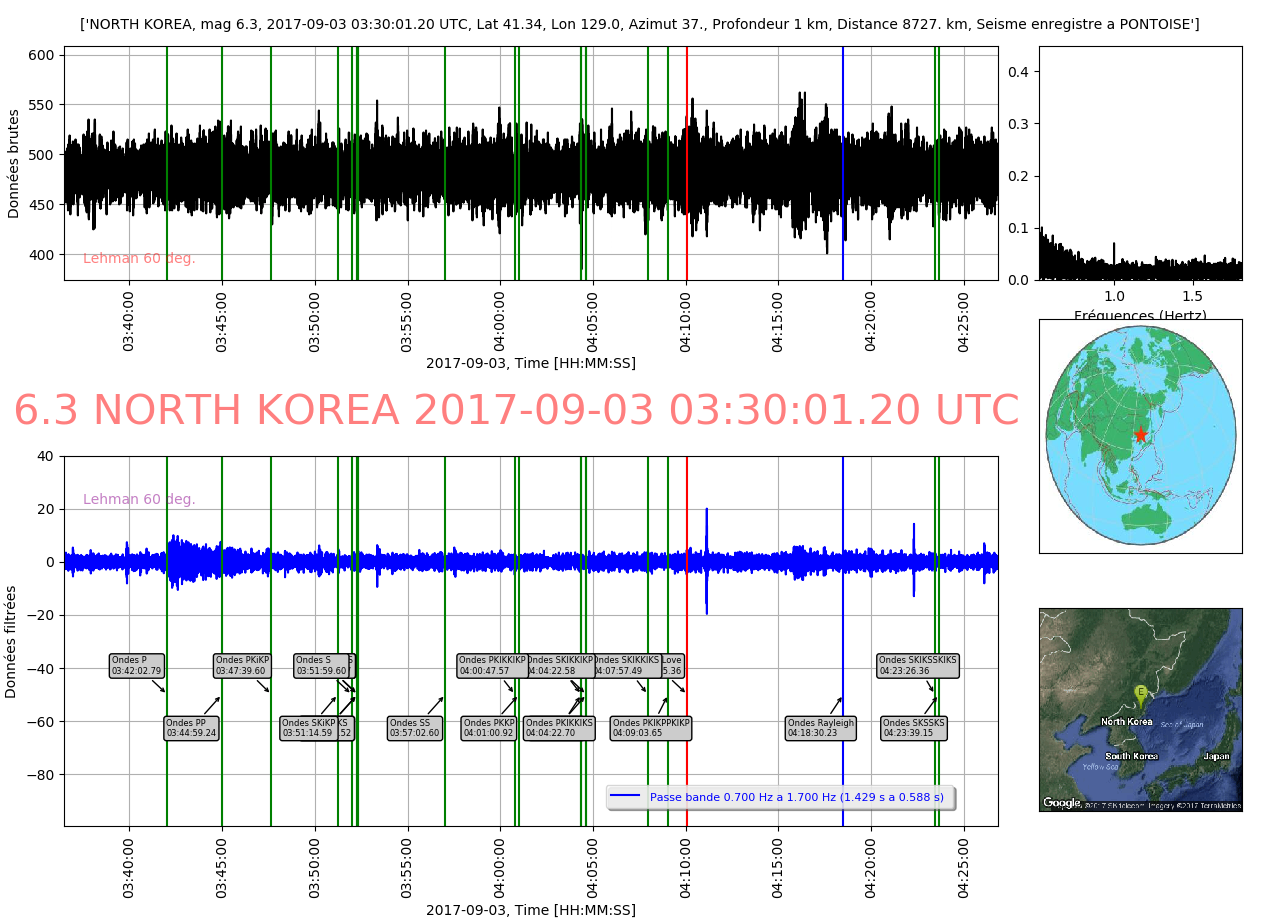The height and width of the screenshot is (918, 1280).
Task: Click the Passe bande legend text
Action: tap(796, 797)
